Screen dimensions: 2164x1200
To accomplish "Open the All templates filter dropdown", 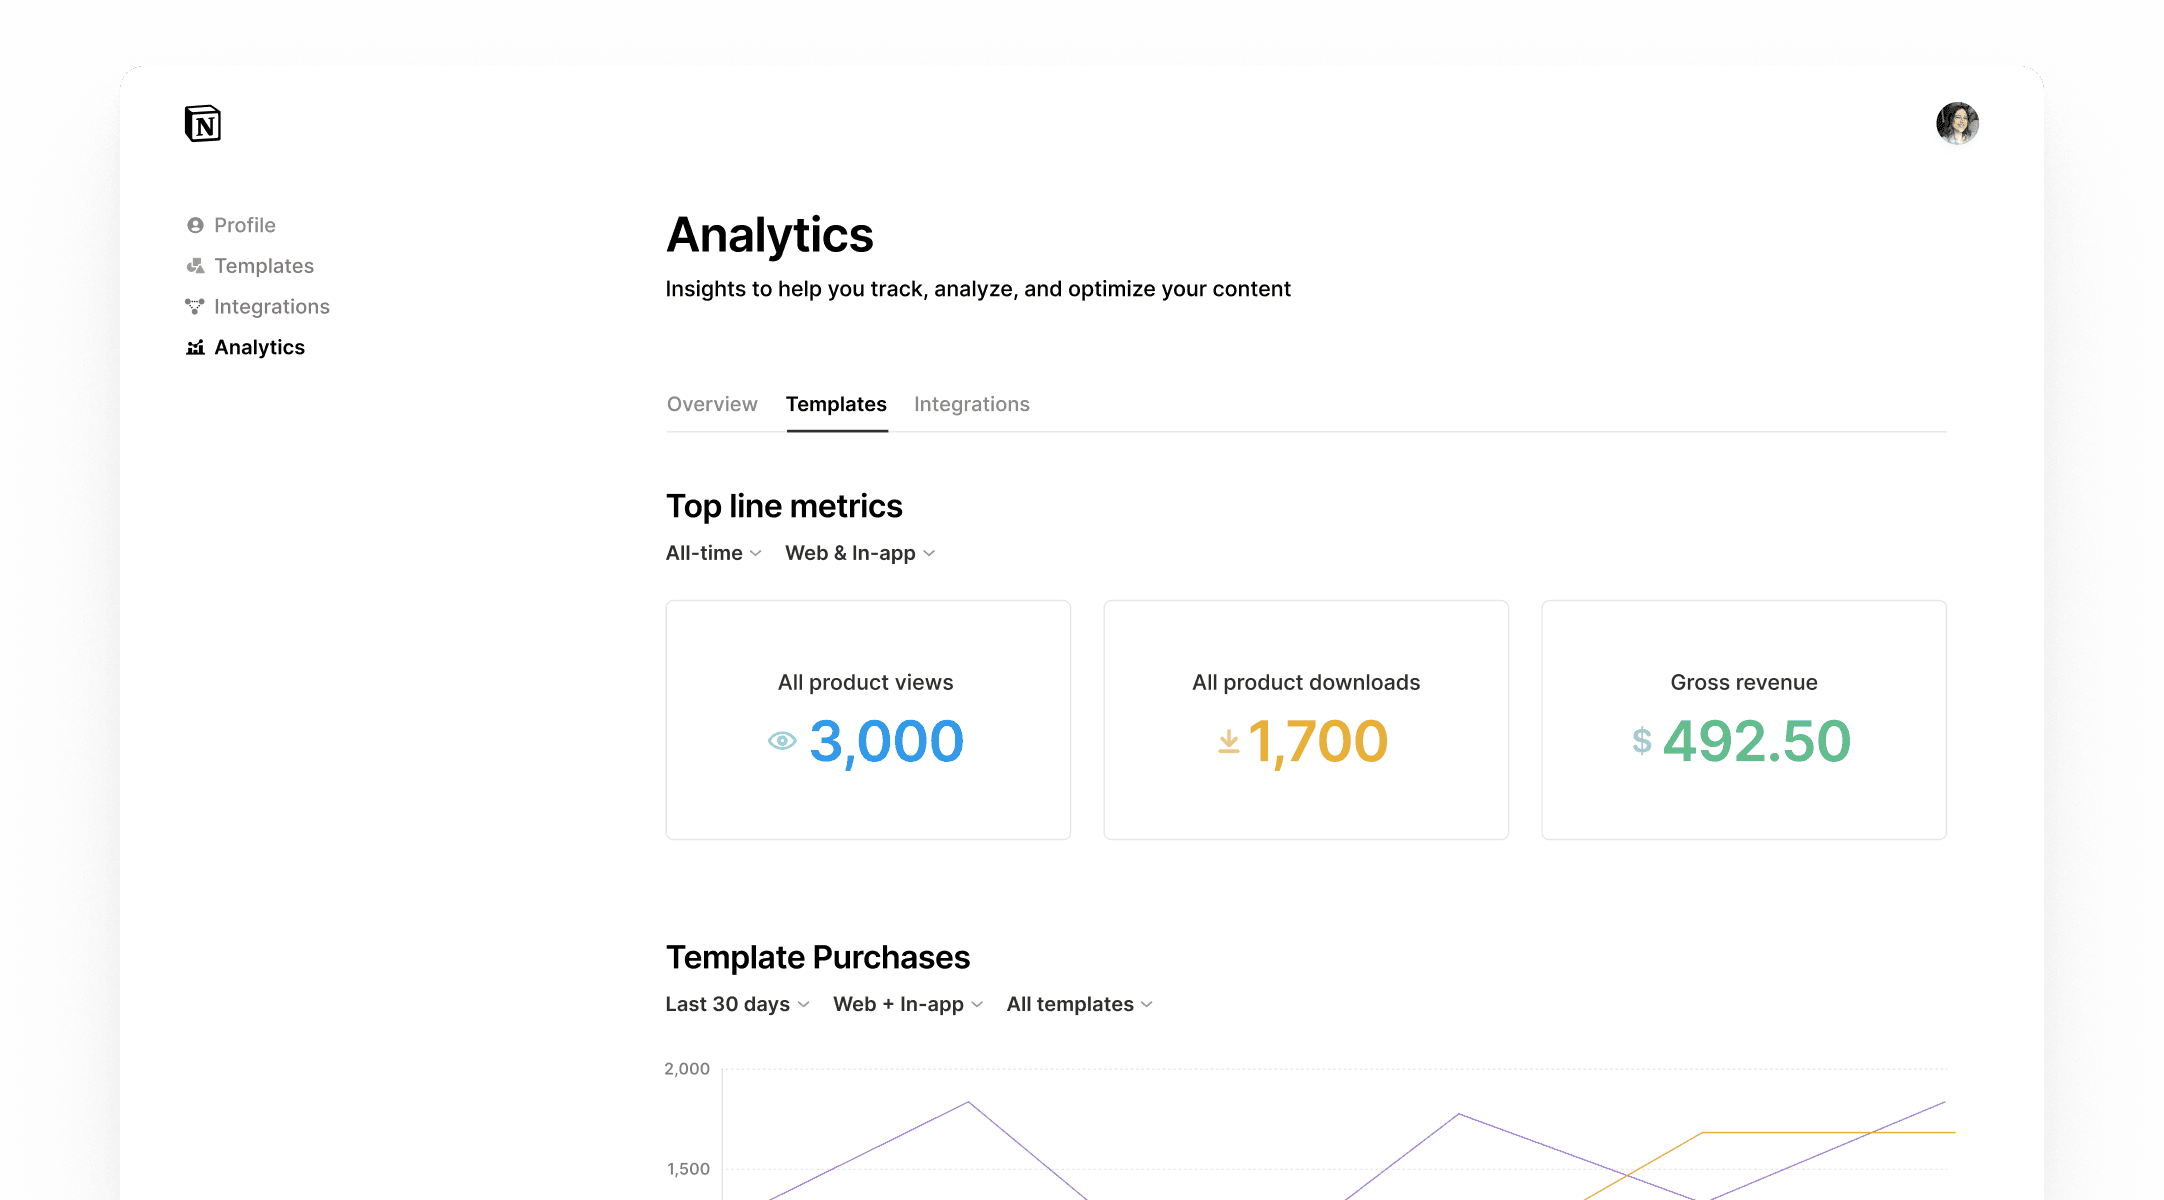I will 1079,1004.
